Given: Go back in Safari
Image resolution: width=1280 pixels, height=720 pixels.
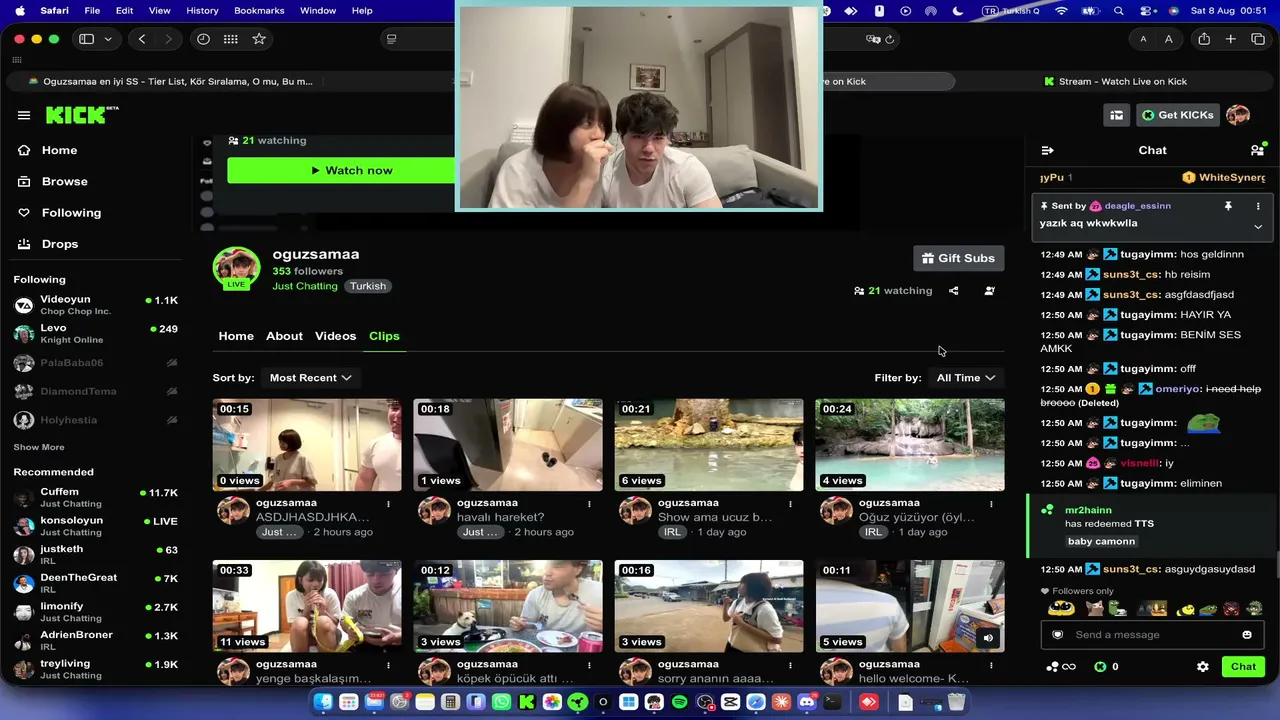Looking at the screenshot, I should pyautogui.click(x=142, y=39).
